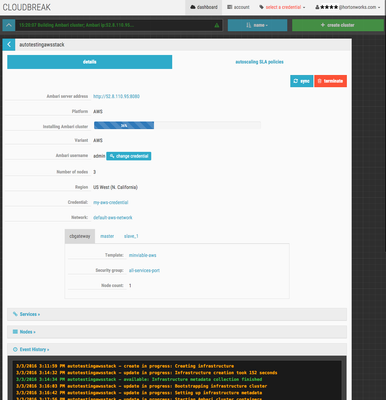This screenshot has height=400, width=386.
Task: Click the tag icon beside select a credential
Action: coord(262,7)
